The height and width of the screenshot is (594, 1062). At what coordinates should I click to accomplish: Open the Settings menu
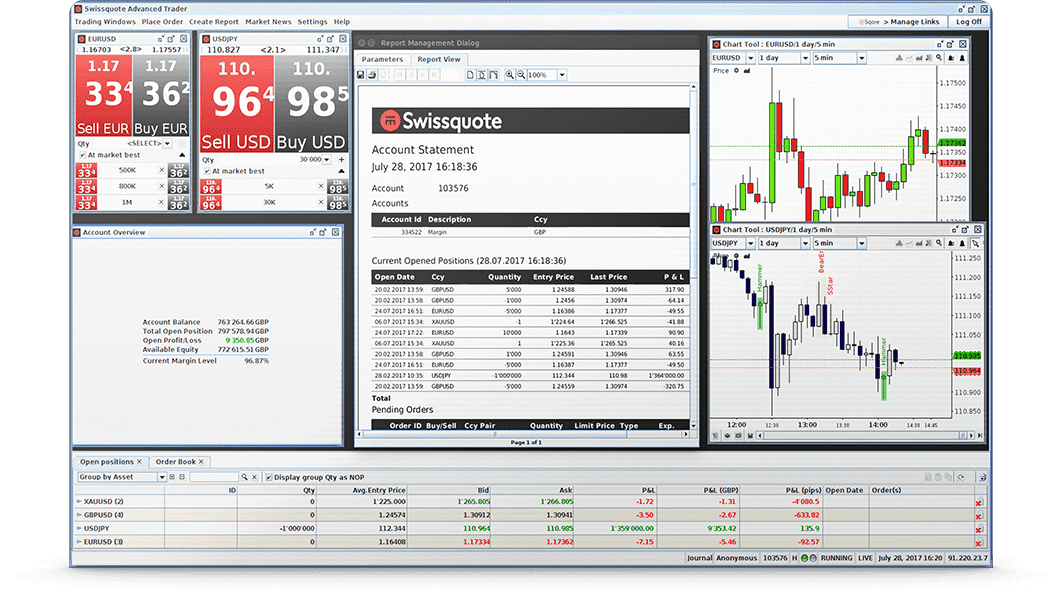(312, 22)
